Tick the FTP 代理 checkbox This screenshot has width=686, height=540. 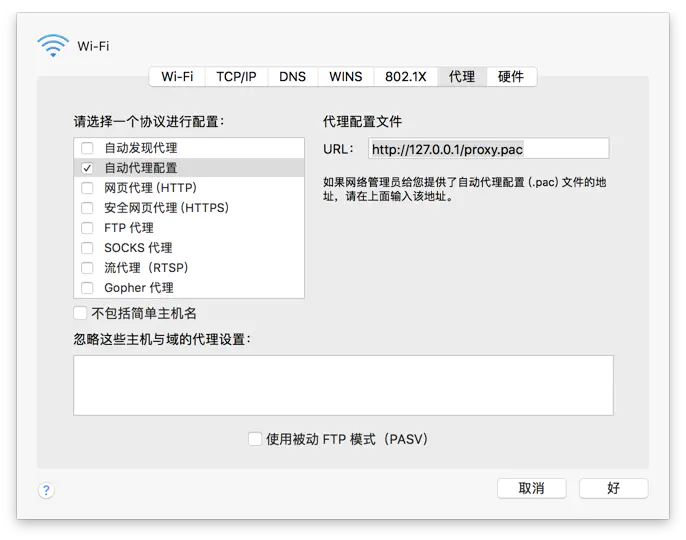click(87, 228)
